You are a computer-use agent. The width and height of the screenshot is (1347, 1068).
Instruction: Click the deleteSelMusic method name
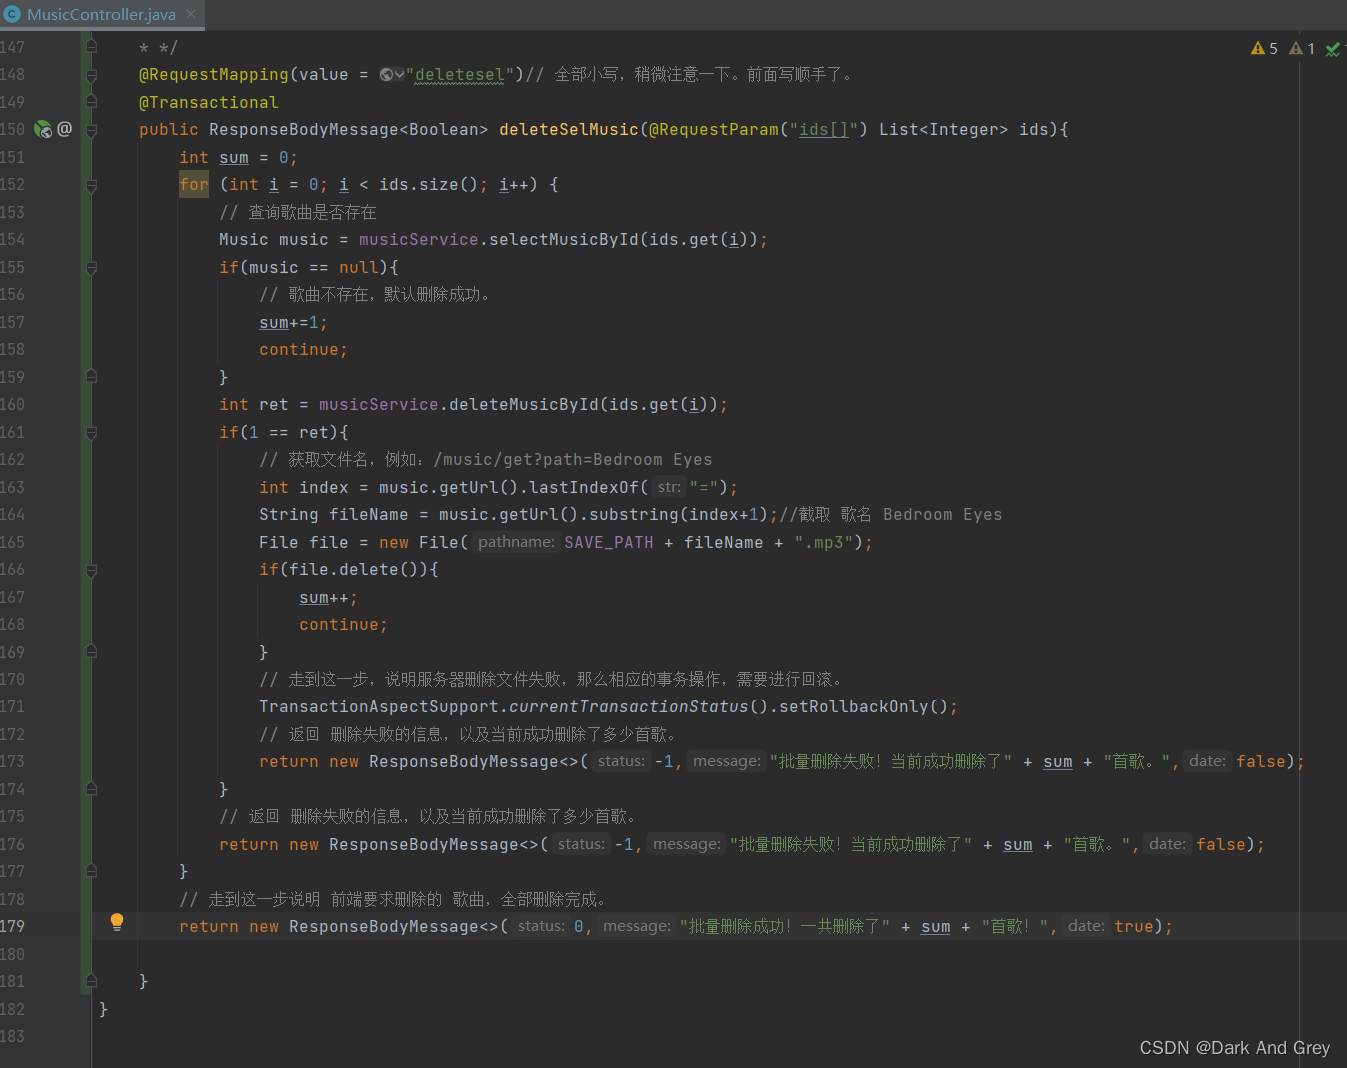[x=569, y=129]
